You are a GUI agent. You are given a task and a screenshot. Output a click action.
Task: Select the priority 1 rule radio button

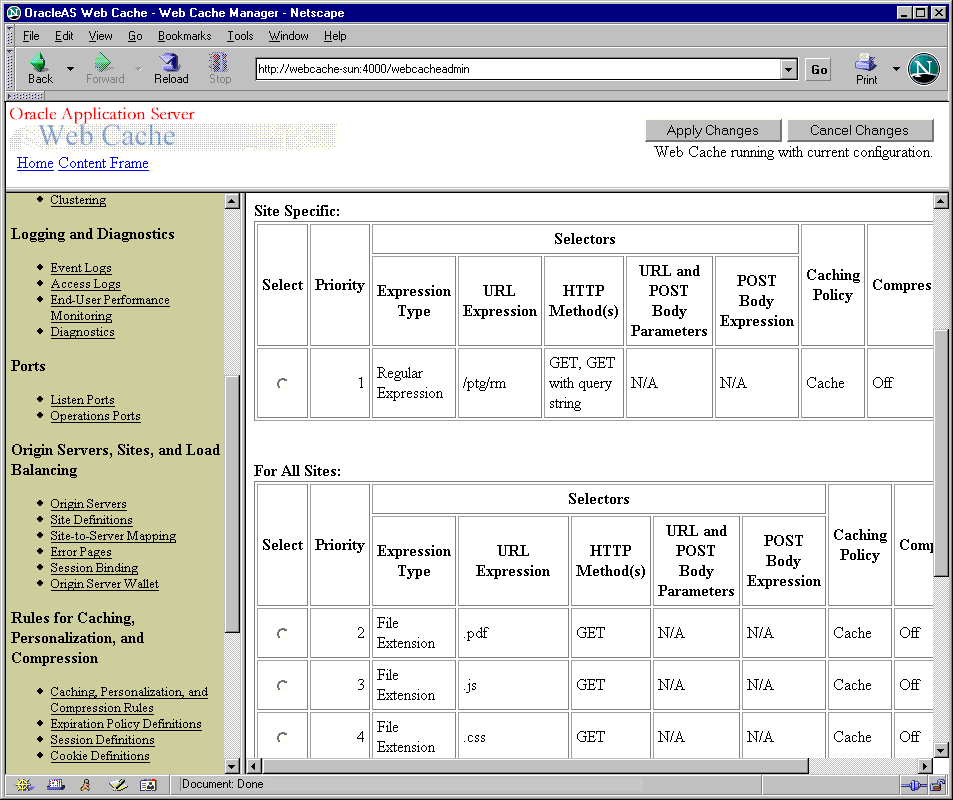click(x=281, y=382)
